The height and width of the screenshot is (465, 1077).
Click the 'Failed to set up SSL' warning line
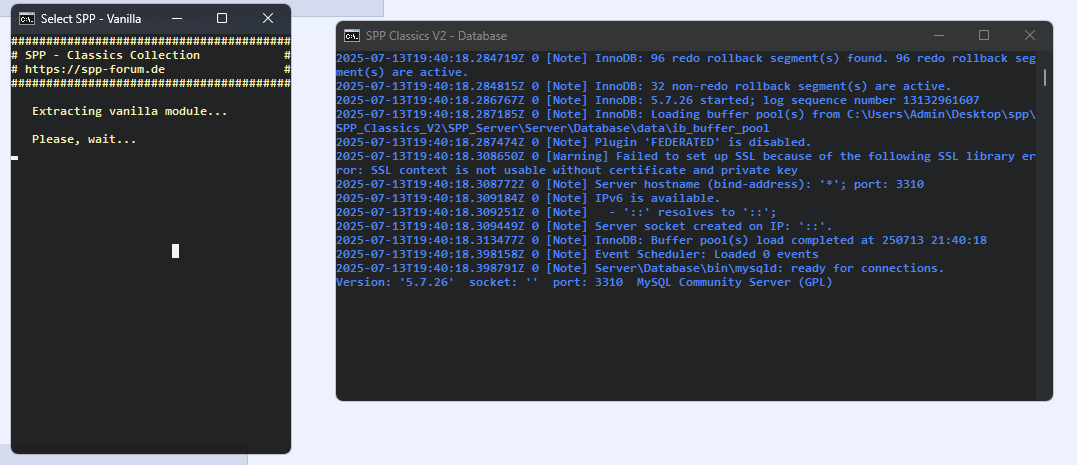(685, 163)
